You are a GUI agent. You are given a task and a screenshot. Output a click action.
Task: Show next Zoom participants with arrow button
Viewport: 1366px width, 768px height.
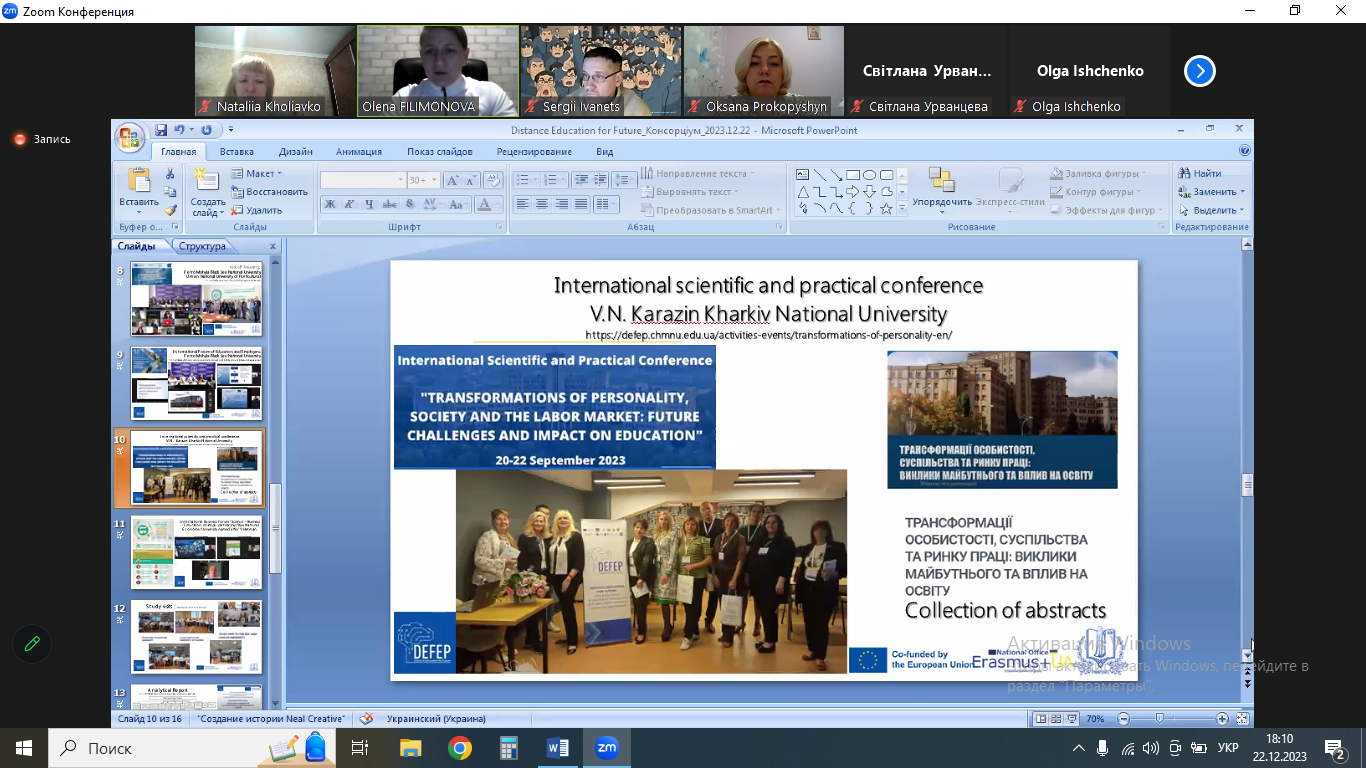tap(1200, 71)
